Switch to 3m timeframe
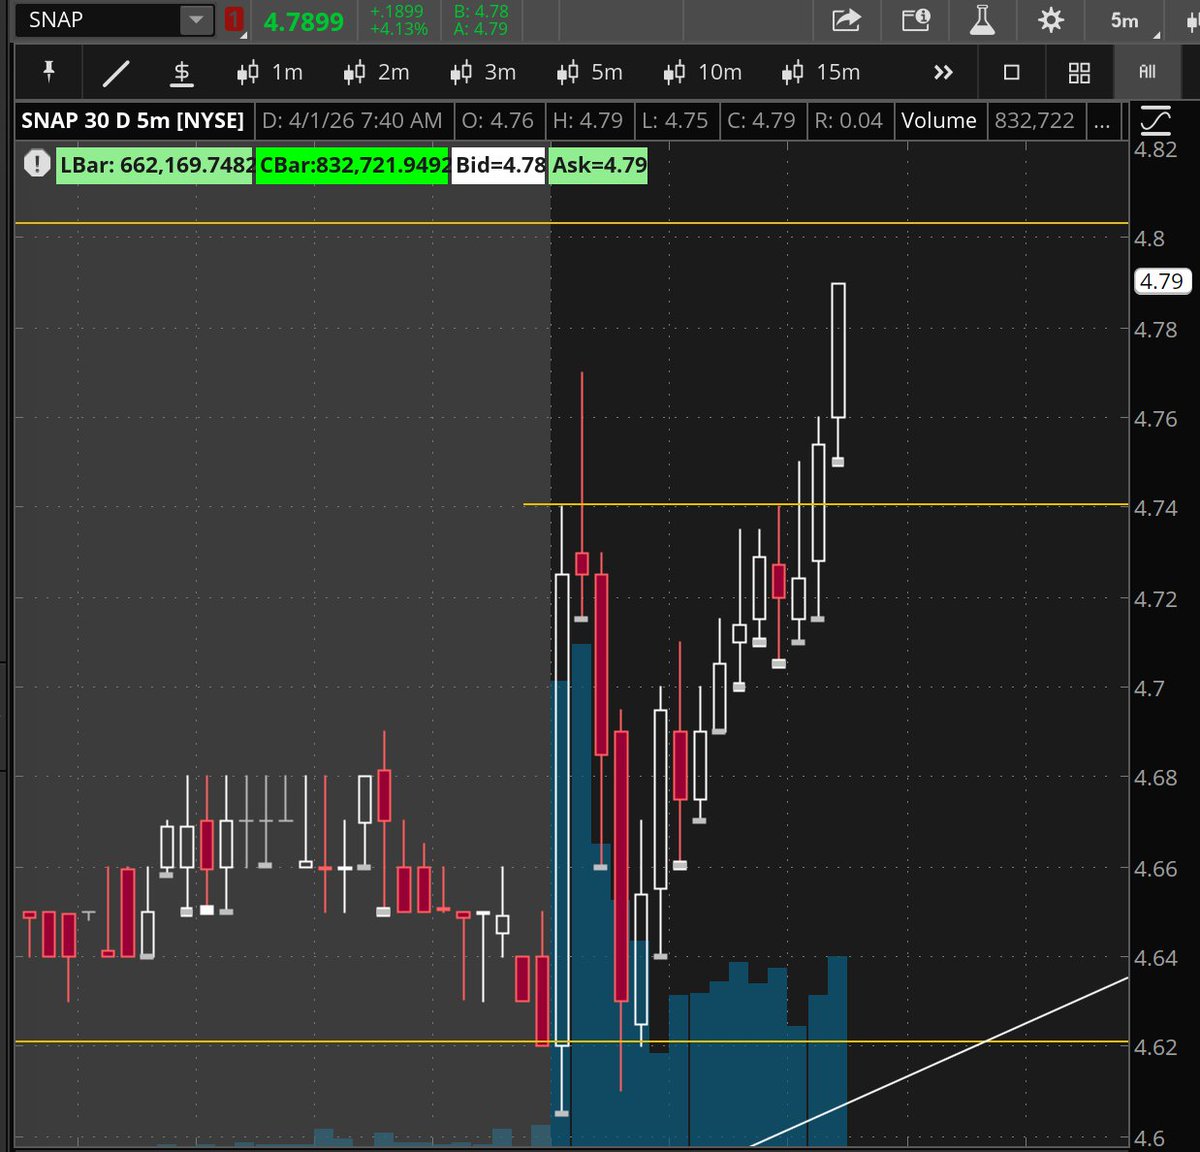The image size is (1200, 1152). pos(483,72)
